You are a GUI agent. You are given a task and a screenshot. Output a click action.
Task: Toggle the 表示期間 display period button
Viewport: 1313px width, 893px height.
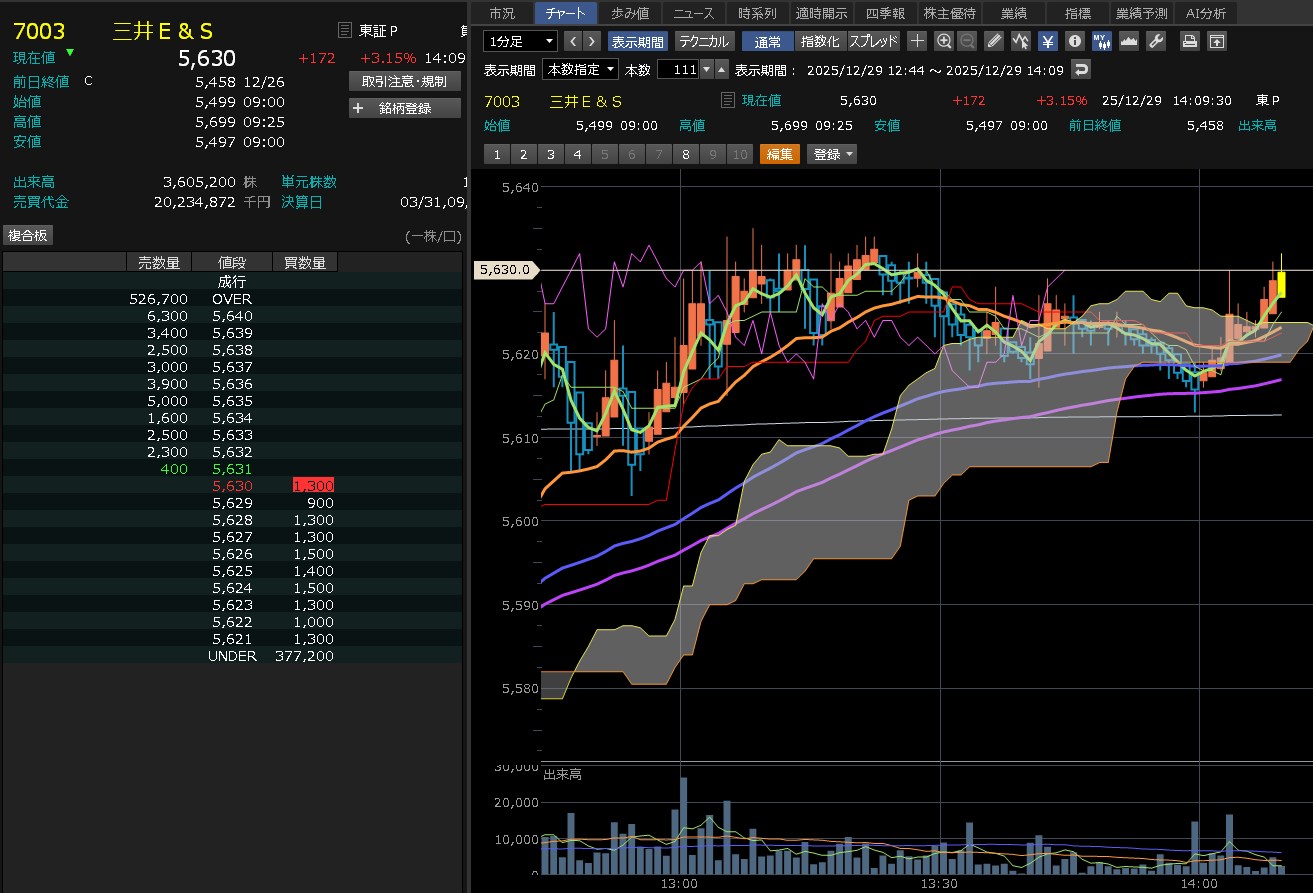637,41
